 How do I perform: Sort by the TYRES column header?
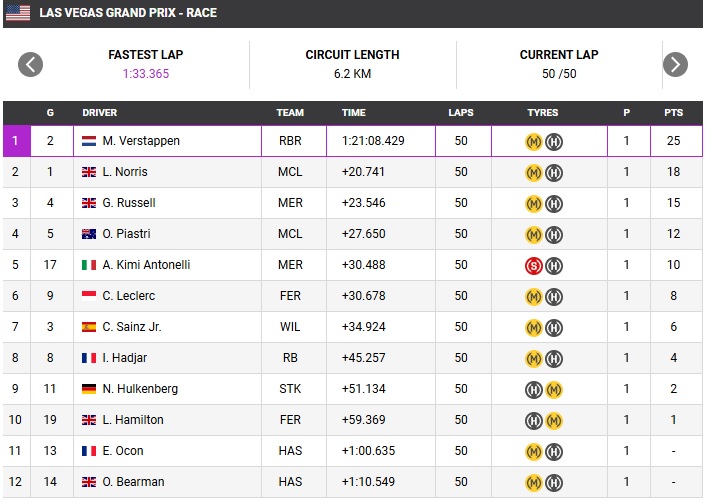[x=543, y=113]
